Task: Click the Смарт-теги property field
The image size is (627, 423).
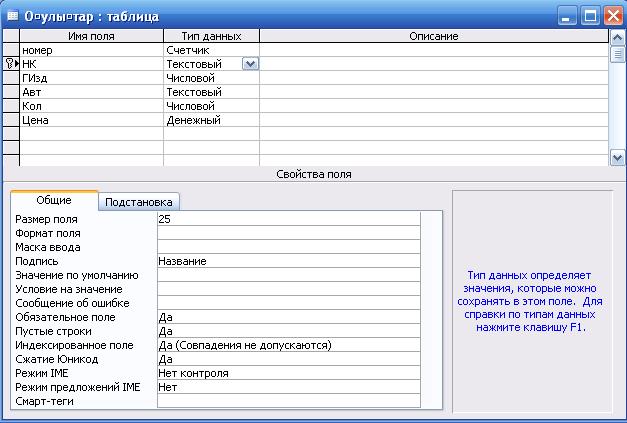Action: pos(288,401)
